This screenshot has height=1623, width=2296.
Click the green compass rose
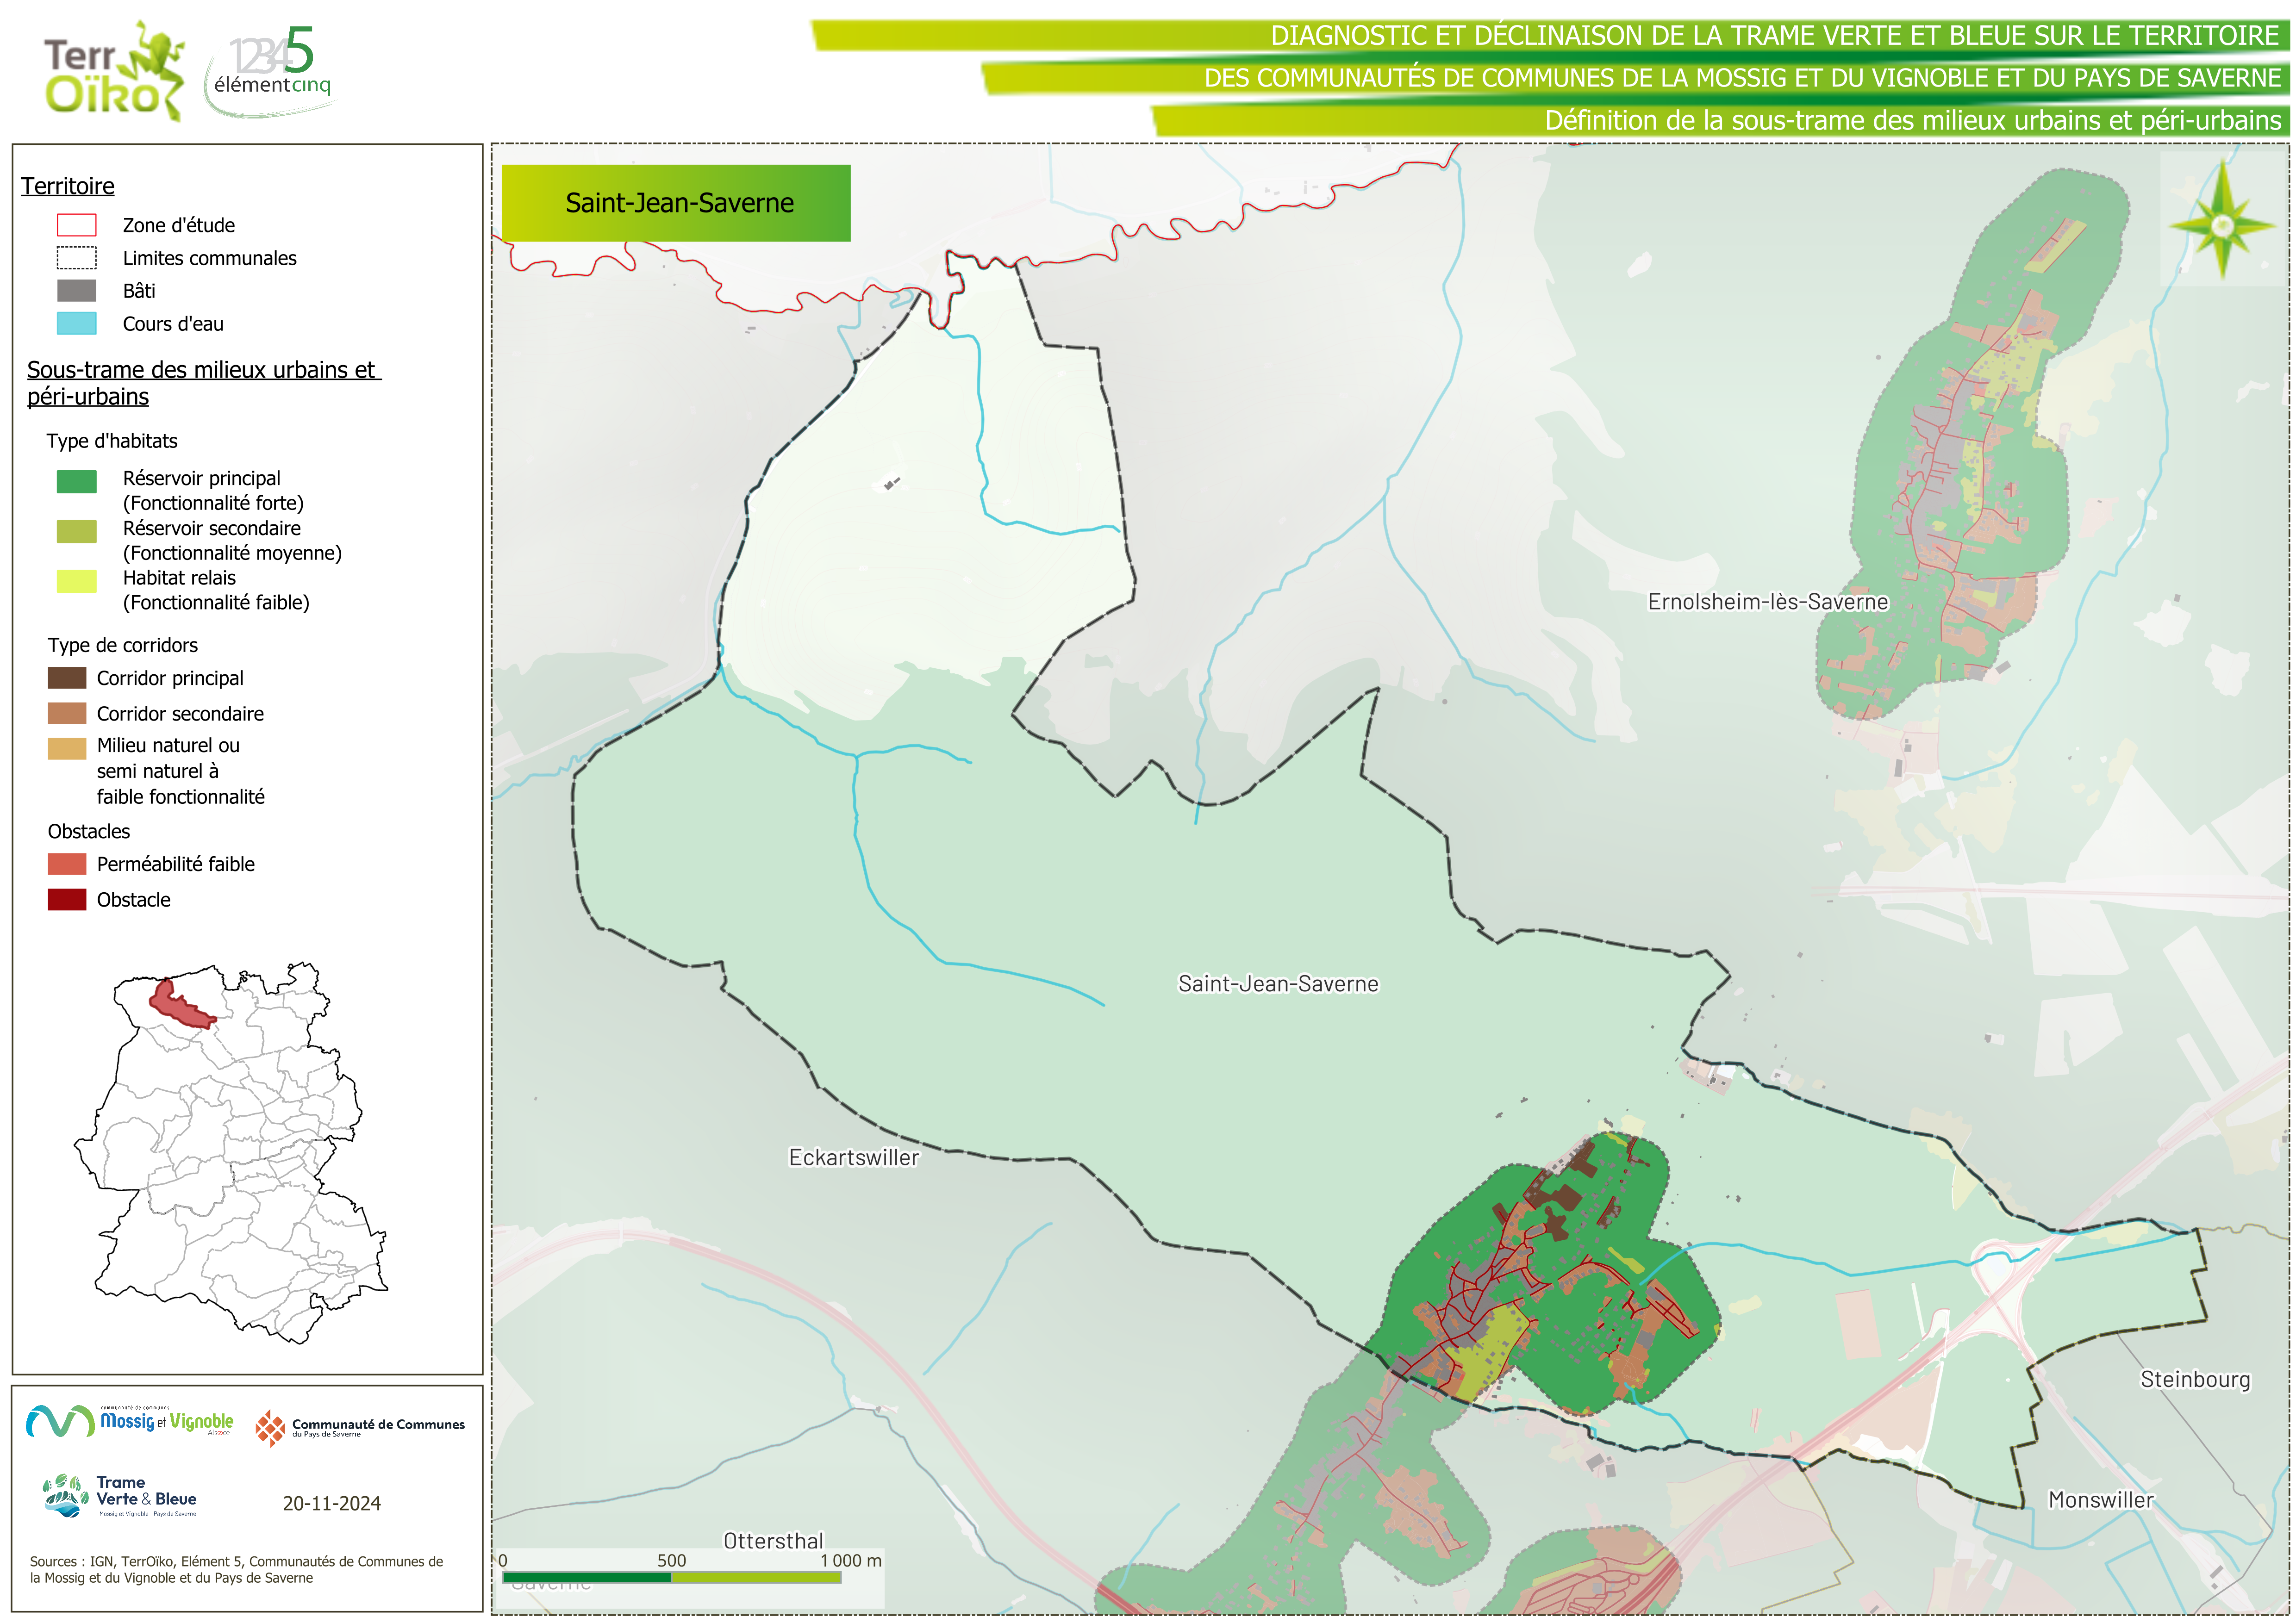2222,225
